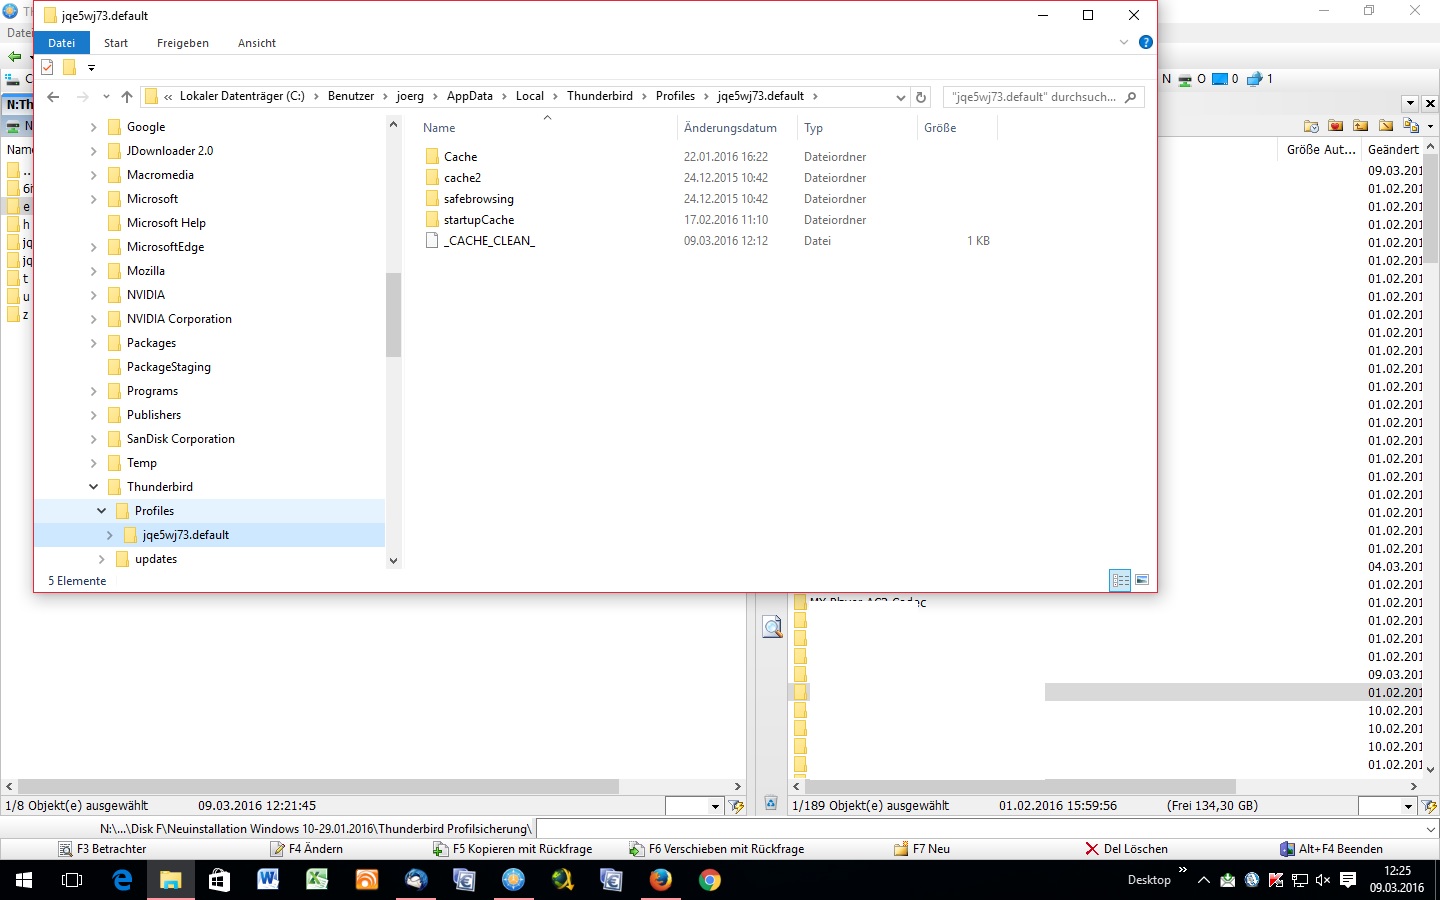Click Del Löschen button
Image resolution: width=1440 pixels, height=900 pixels.
click(1127, 849)
